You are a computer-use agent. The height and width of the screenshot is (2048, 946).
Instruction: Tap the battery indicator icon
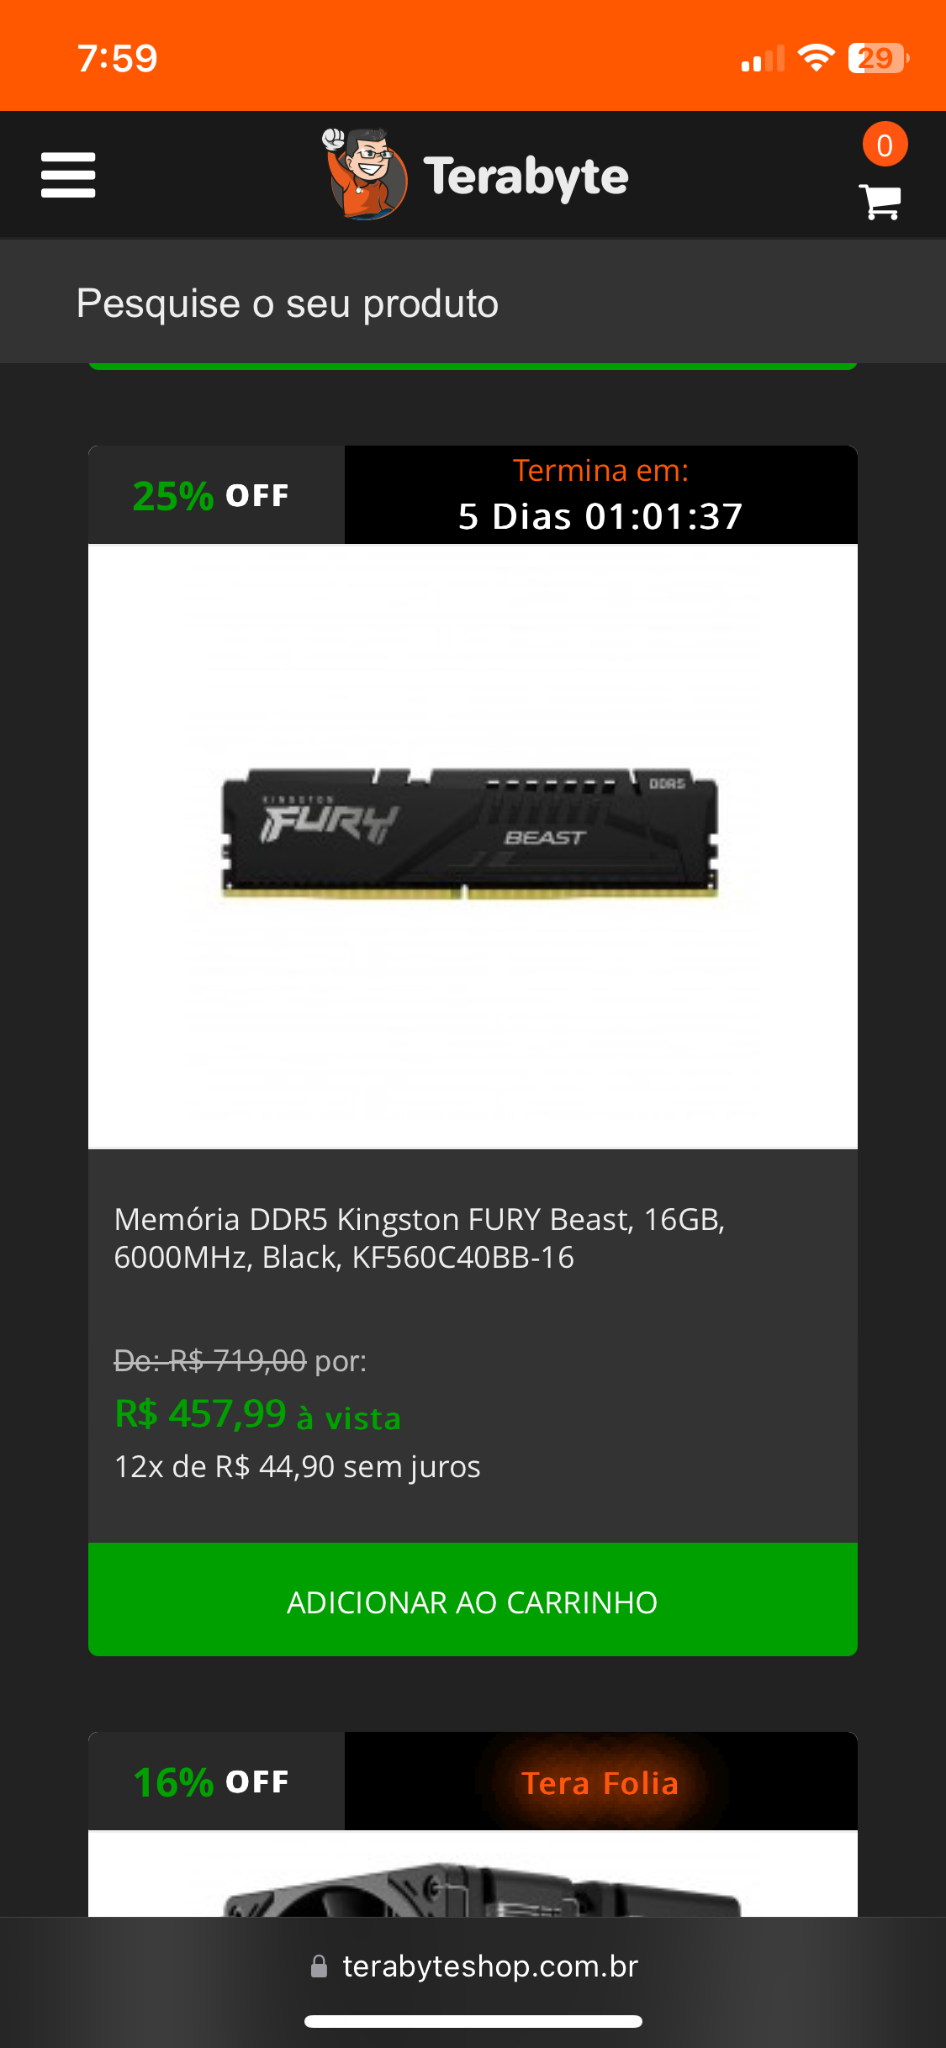[x=878, y=58]
